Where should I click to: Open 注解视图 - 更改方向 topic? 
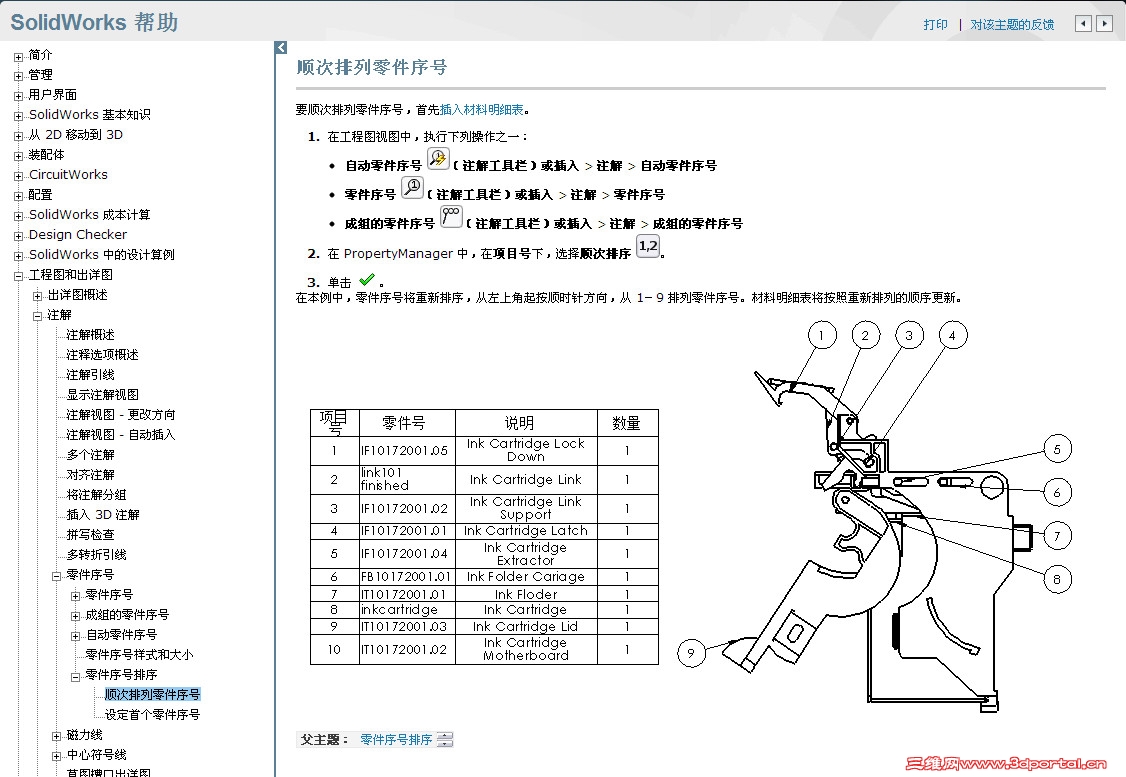click(x=121, y=414)
